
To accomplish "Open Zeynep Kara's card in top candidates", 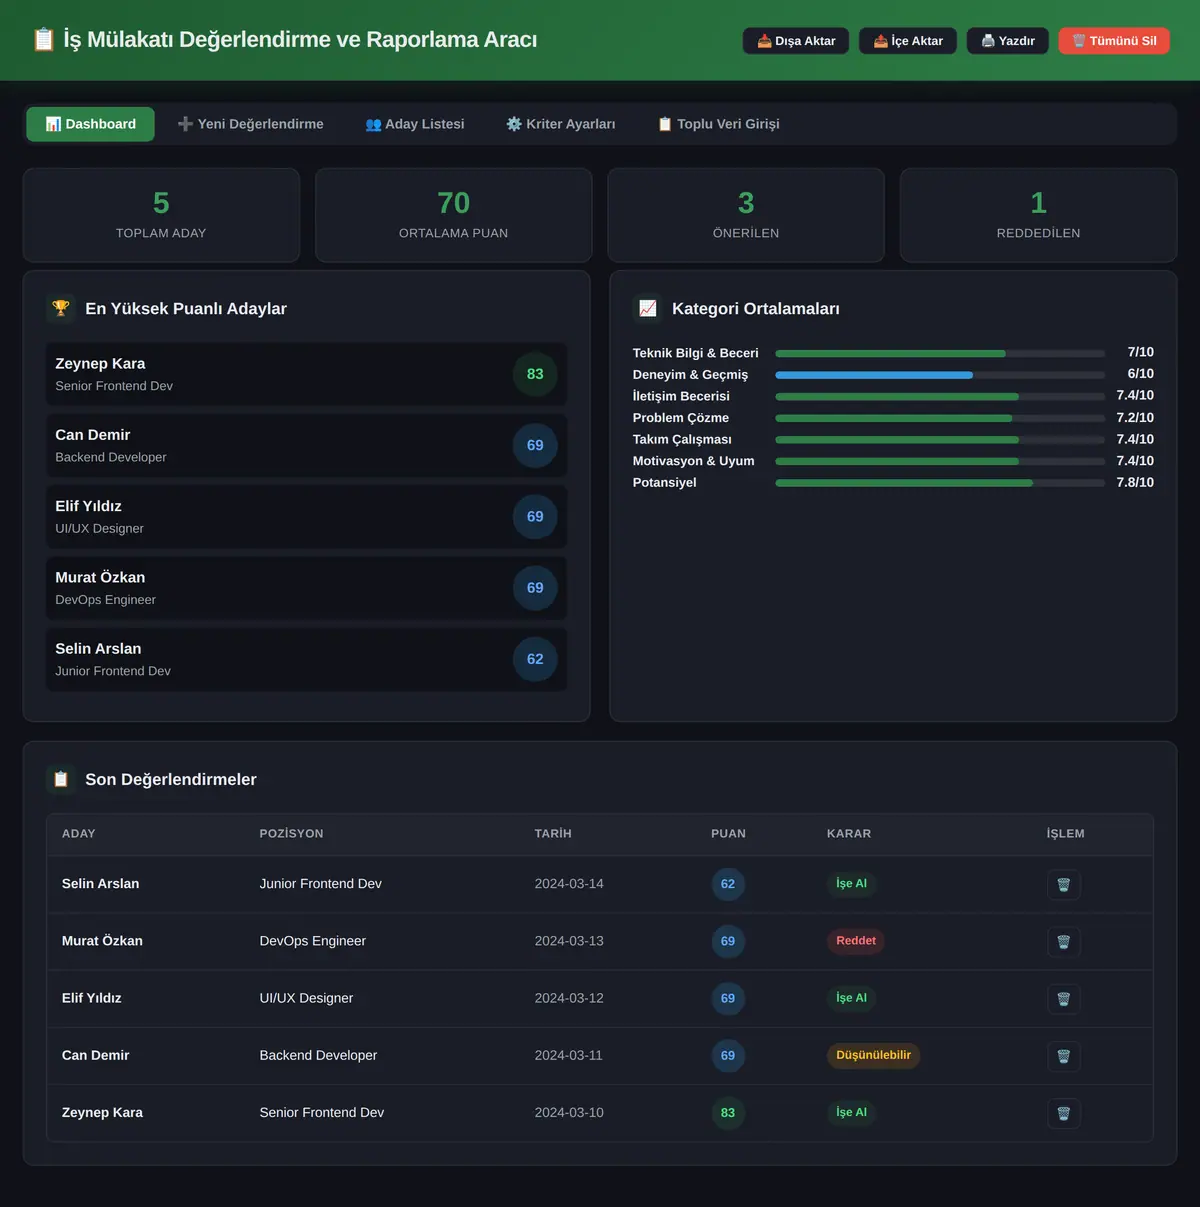I will pyautogui.click(x=307, y=374).
